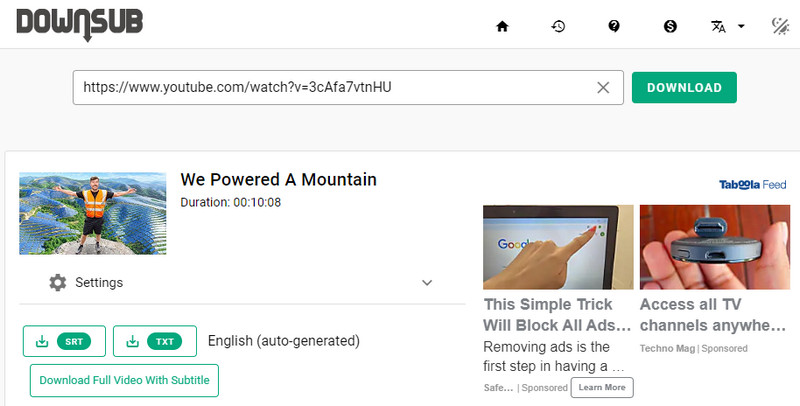Expand the Settings chevron
The width and height of the screenshot is (800, 406).
(427, 283)
